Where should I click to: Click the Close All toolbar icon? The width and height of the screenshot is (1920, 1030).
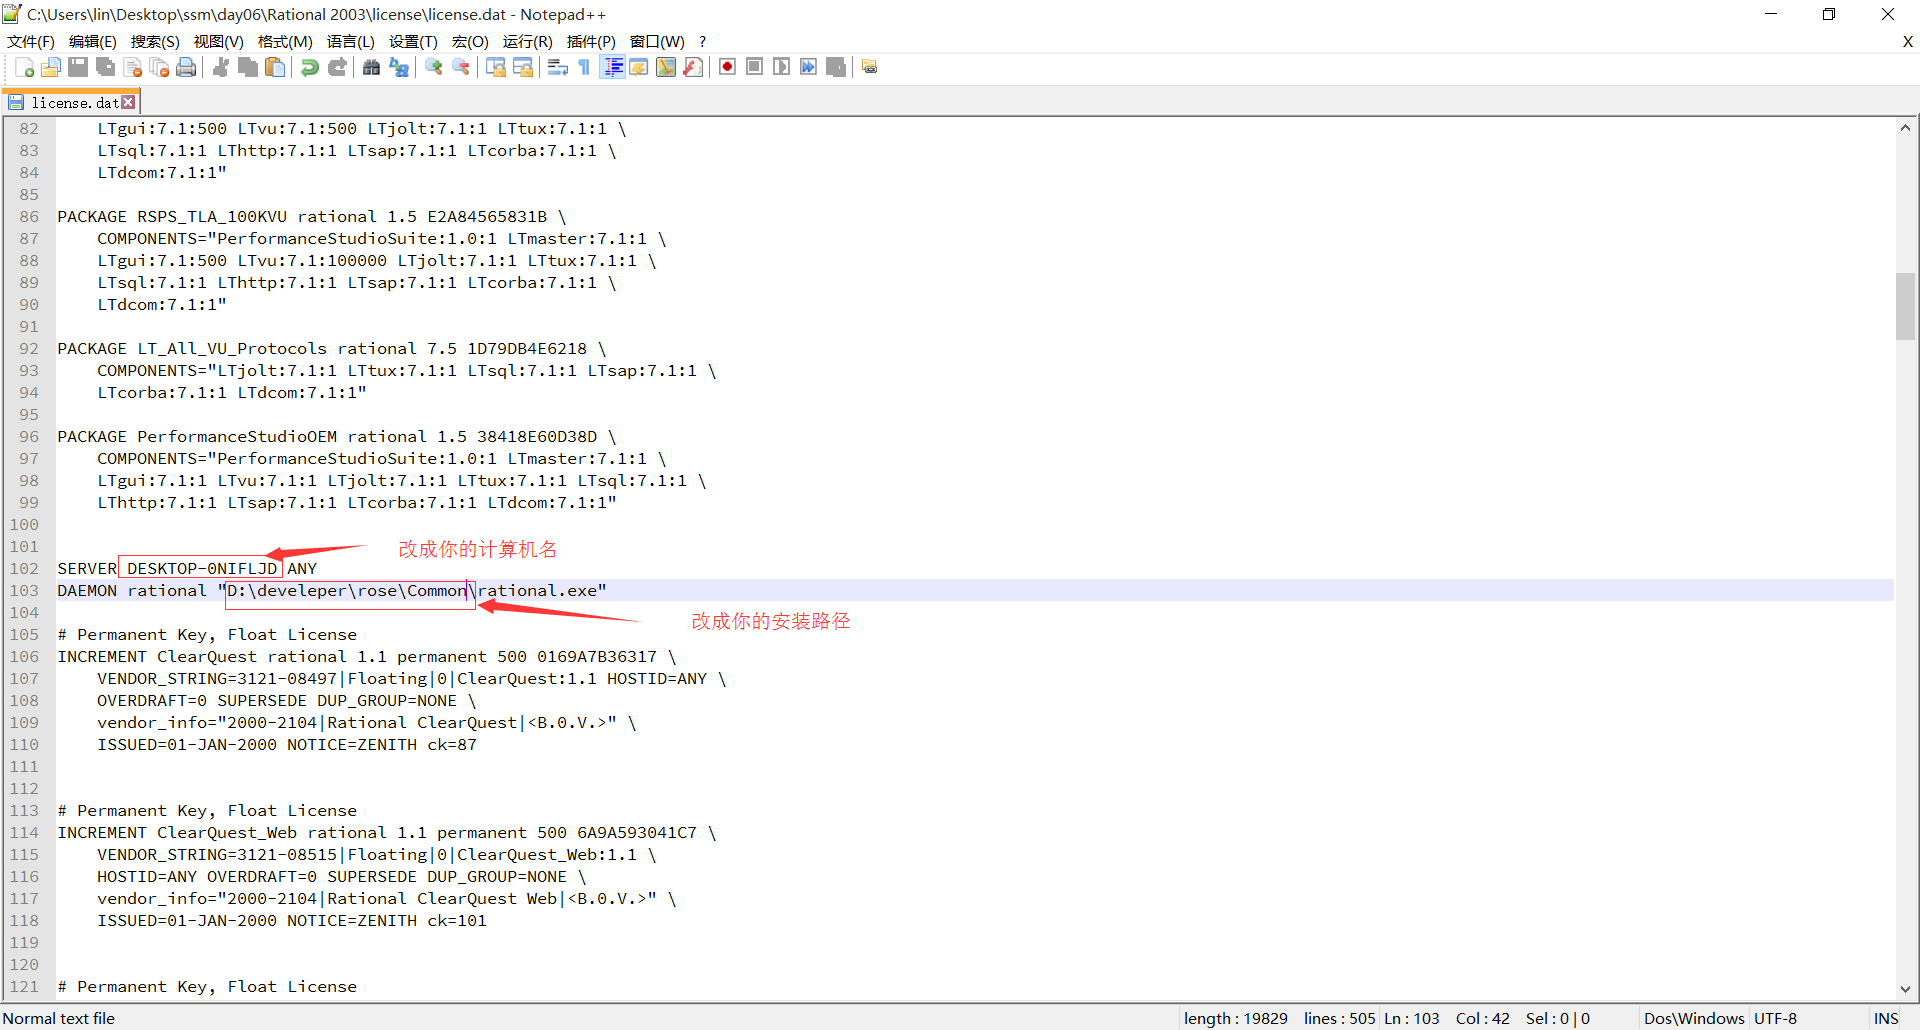pos(159,67)
